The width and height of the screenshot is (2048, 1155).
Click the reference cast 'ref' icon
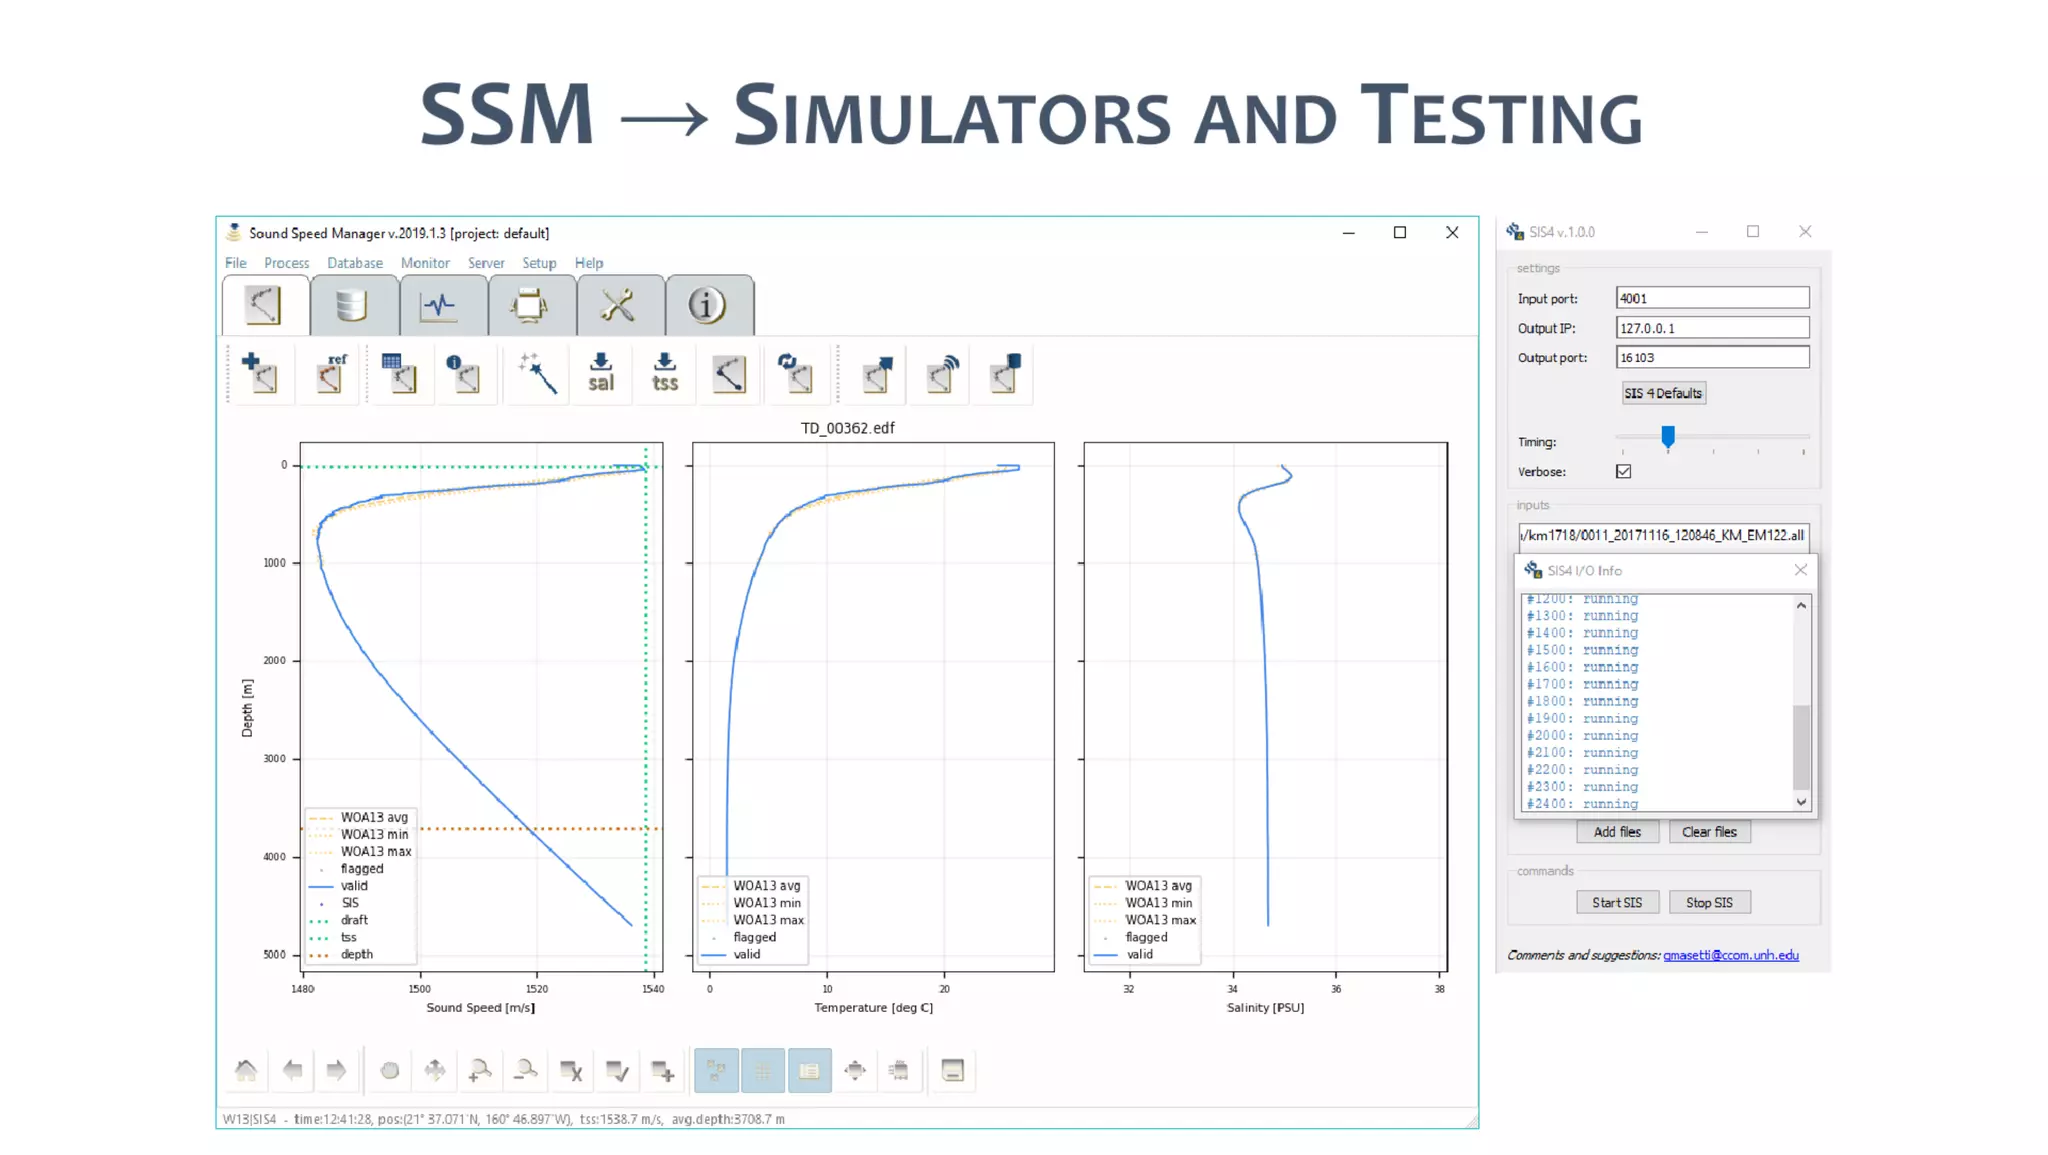pyautogui.click(x=329, y=374)
